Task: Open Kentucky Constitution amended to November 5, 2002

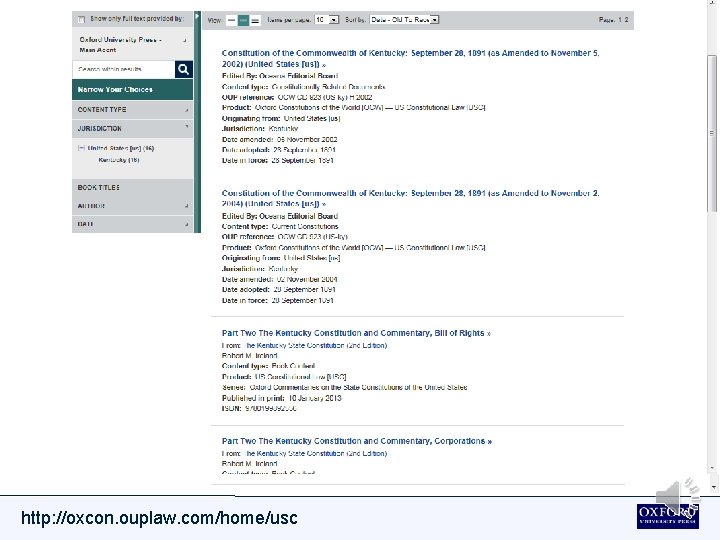Action: [x=410, y=59]
